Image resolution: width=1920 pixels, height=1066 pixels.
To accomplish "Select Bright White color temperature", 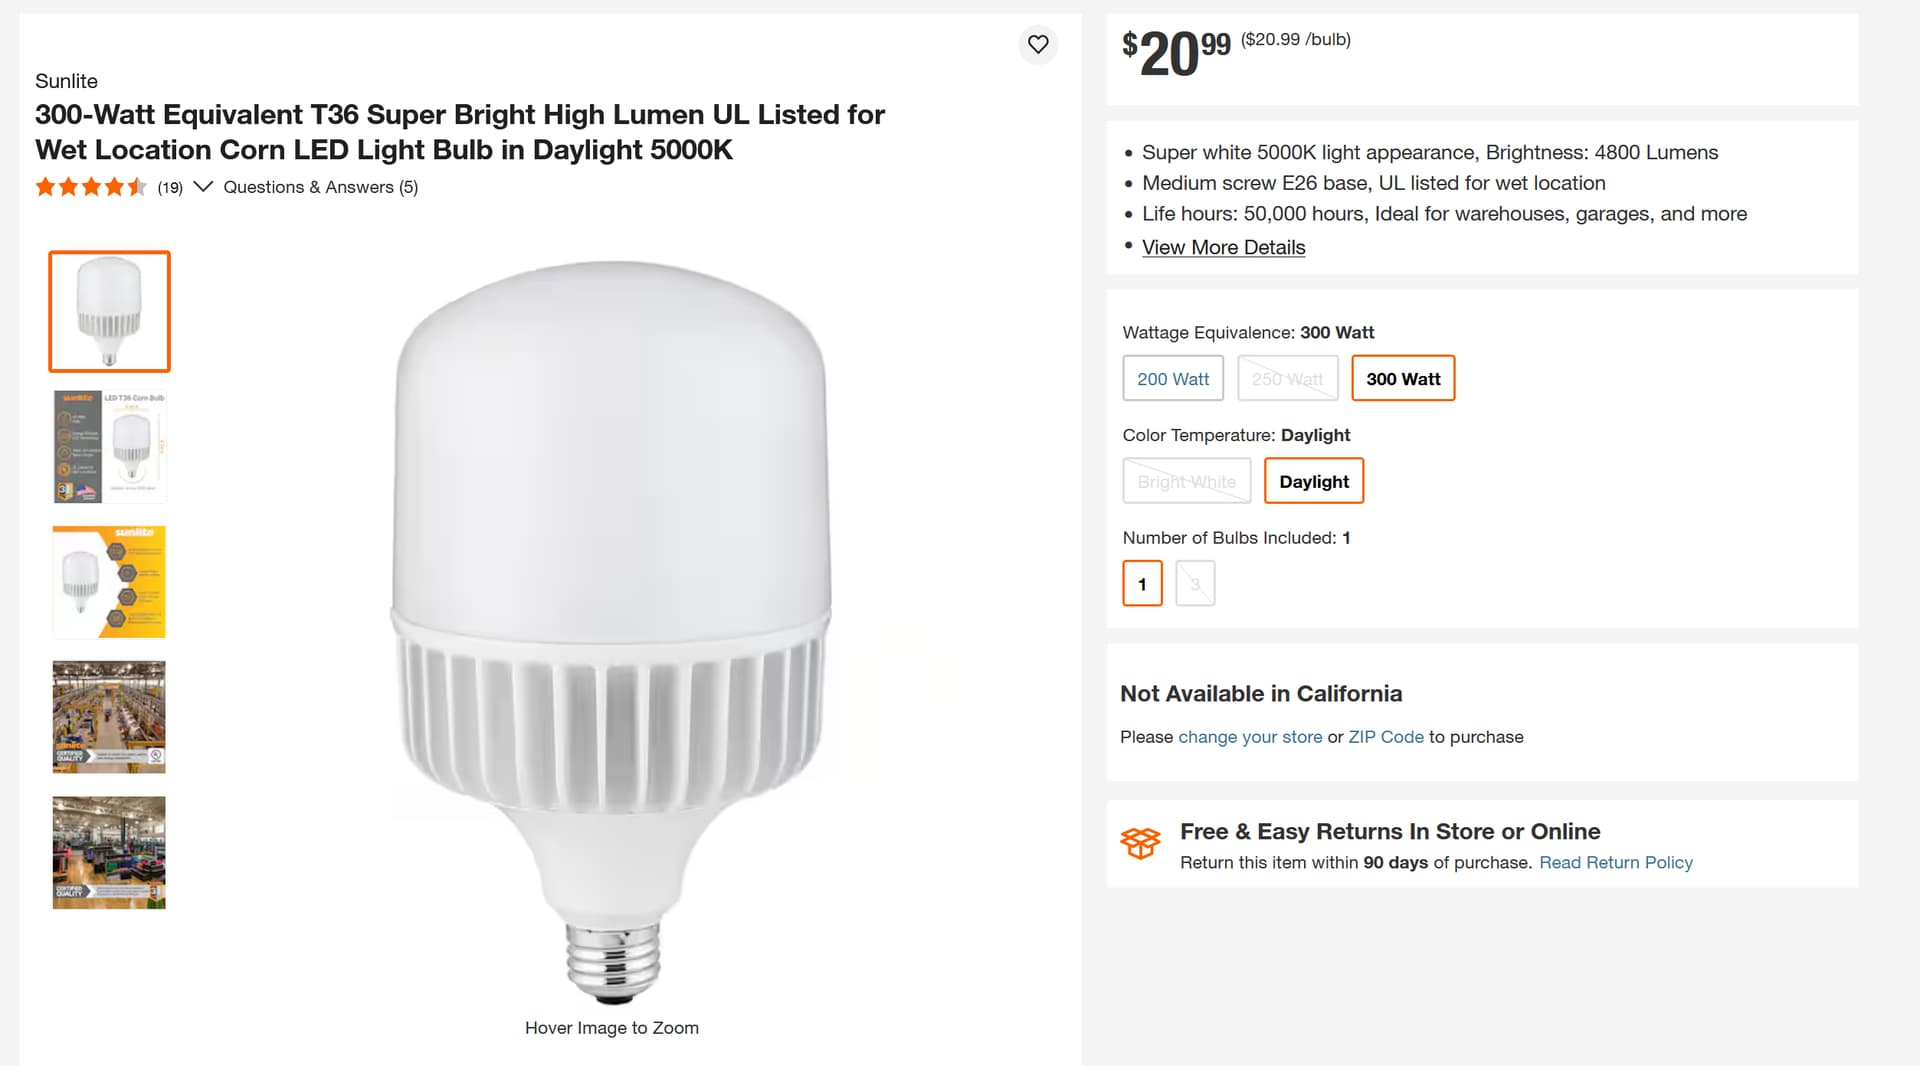I will 1186,481.
